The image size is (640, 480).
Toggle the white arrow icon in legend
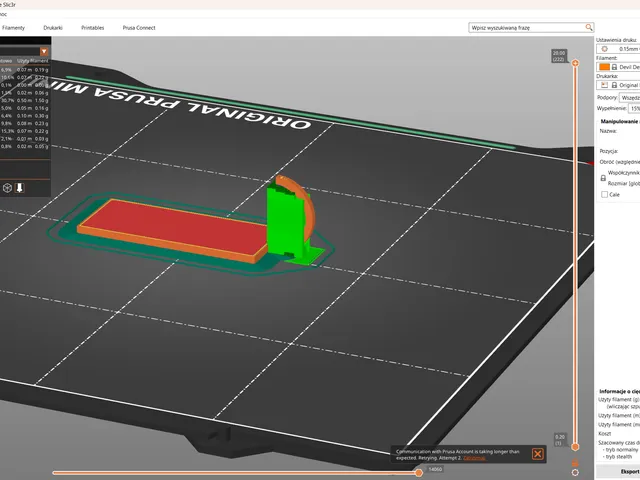(20, 188)
